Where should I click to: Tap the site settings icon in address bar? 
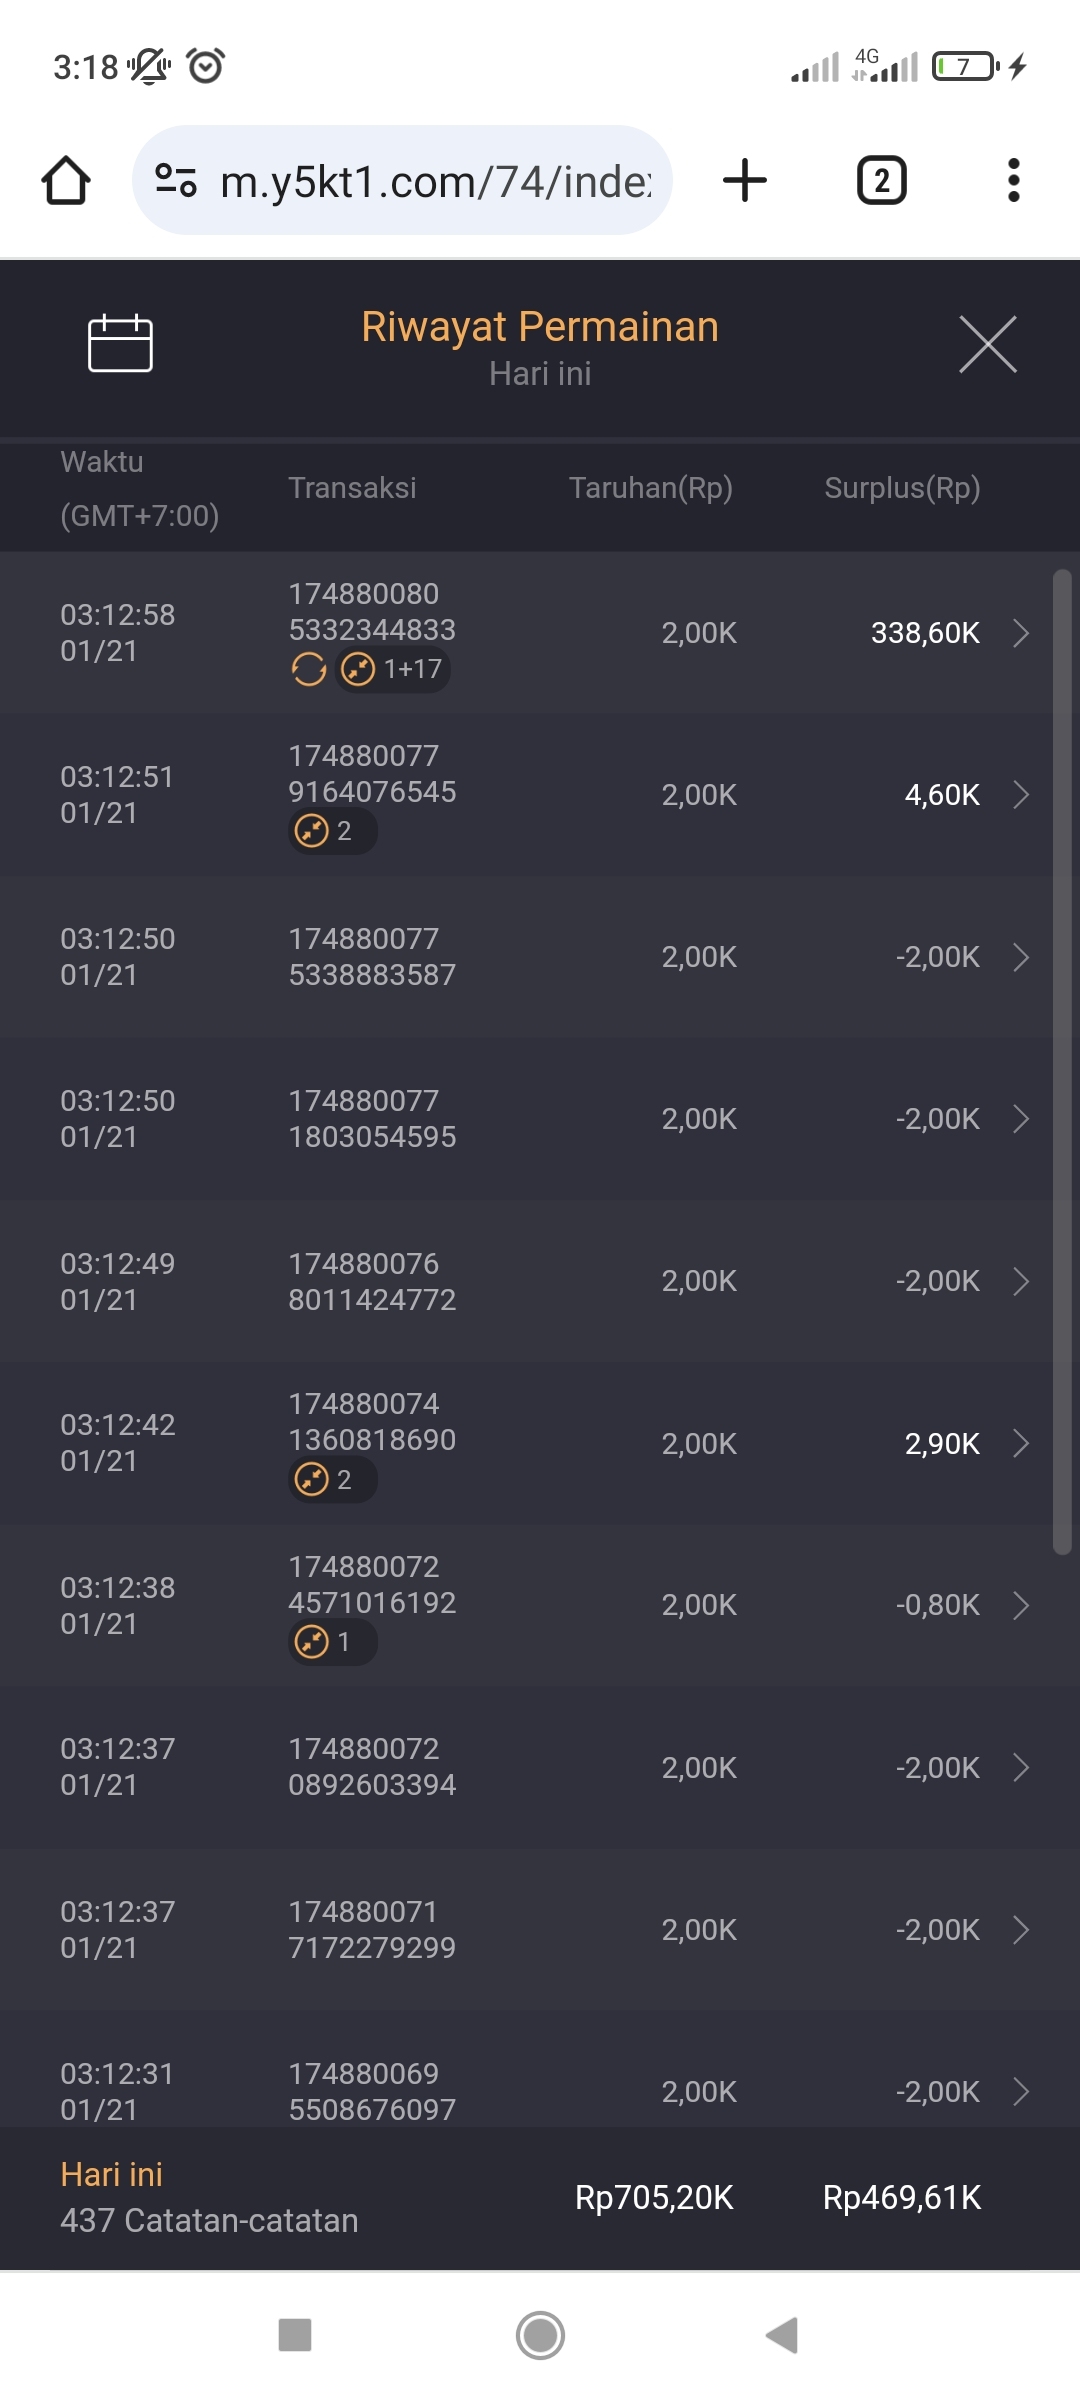(x=176, y=181)
